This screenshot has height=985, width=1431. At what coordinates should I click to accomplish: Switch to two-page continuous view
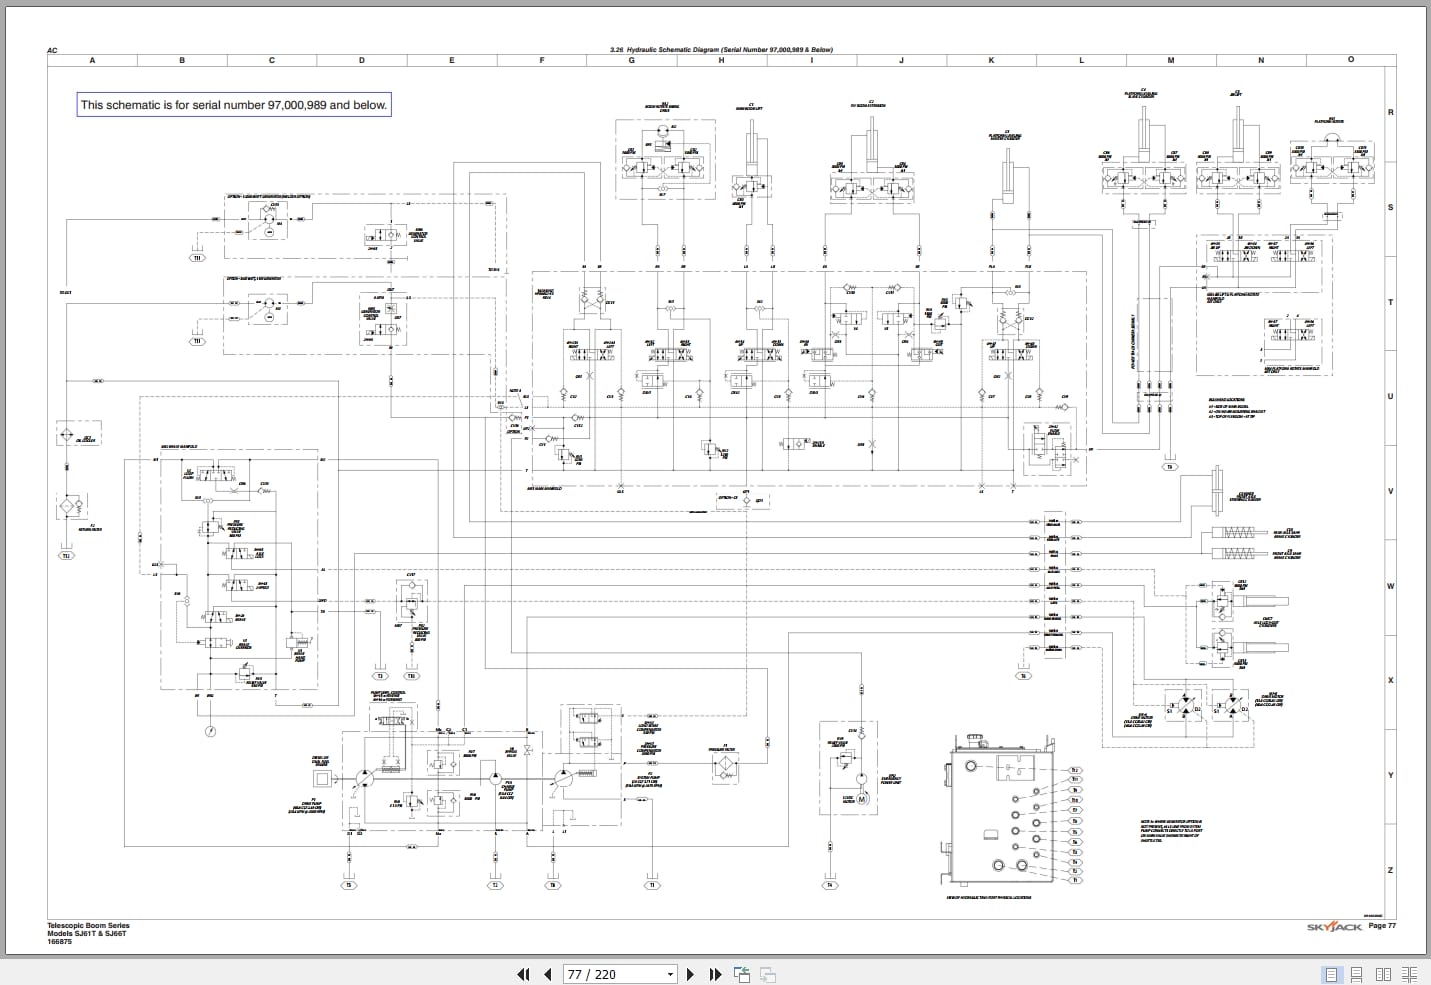(1410, 974)
